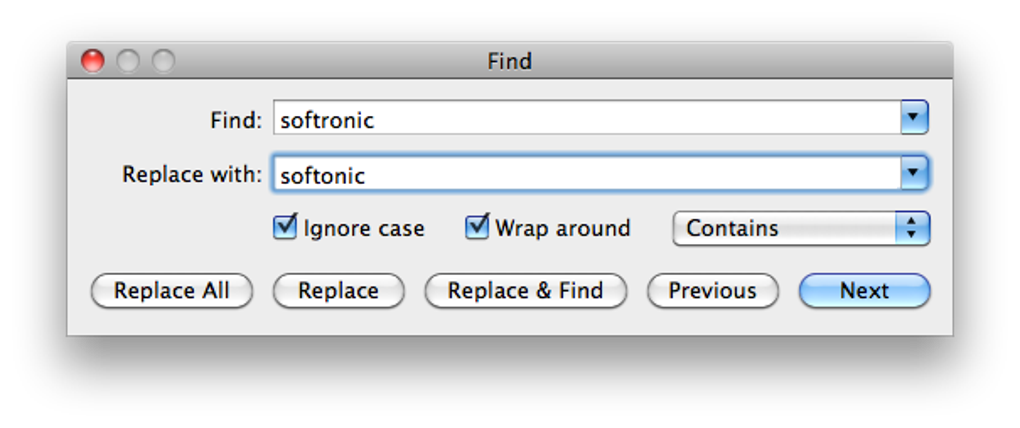Open the Find history dropdown arrow
The height and width of the screenshot is (428, 1020).
[914, 119]
